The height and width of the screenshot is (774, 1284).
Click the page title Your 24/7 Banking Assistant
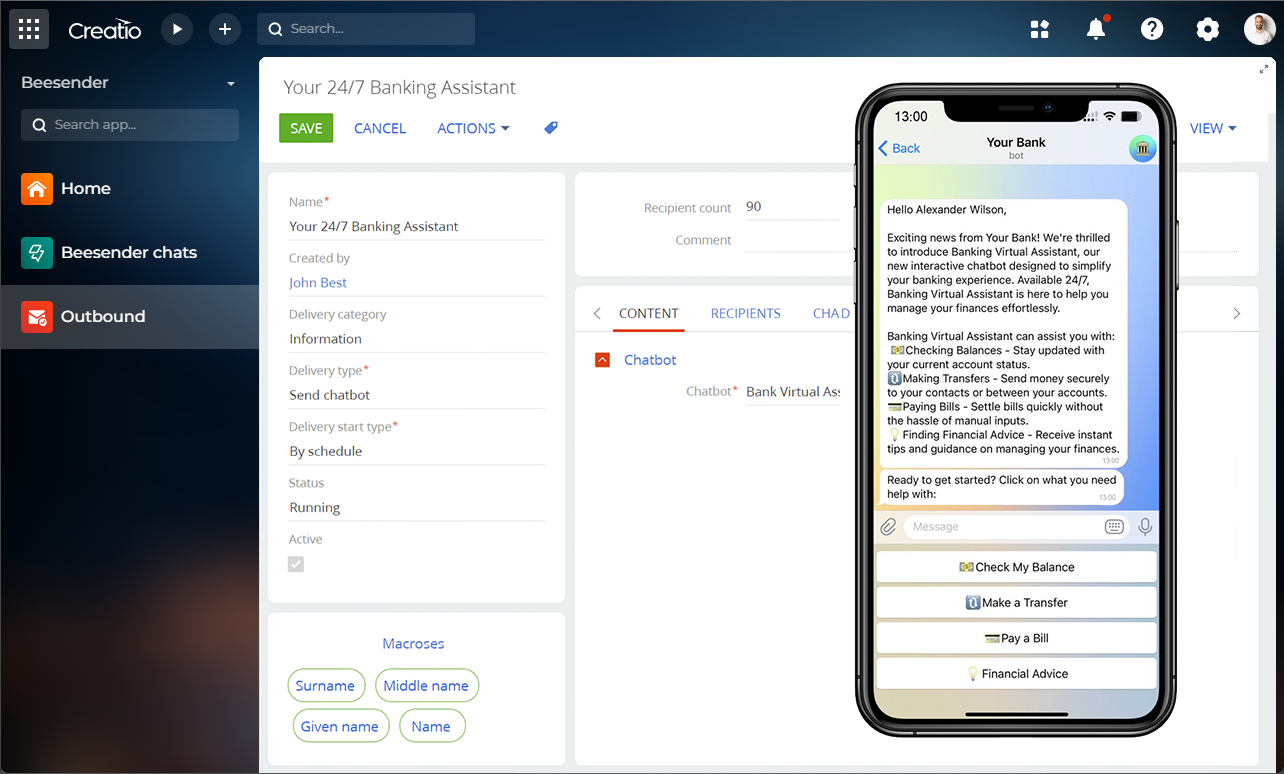tap(400, 88)
